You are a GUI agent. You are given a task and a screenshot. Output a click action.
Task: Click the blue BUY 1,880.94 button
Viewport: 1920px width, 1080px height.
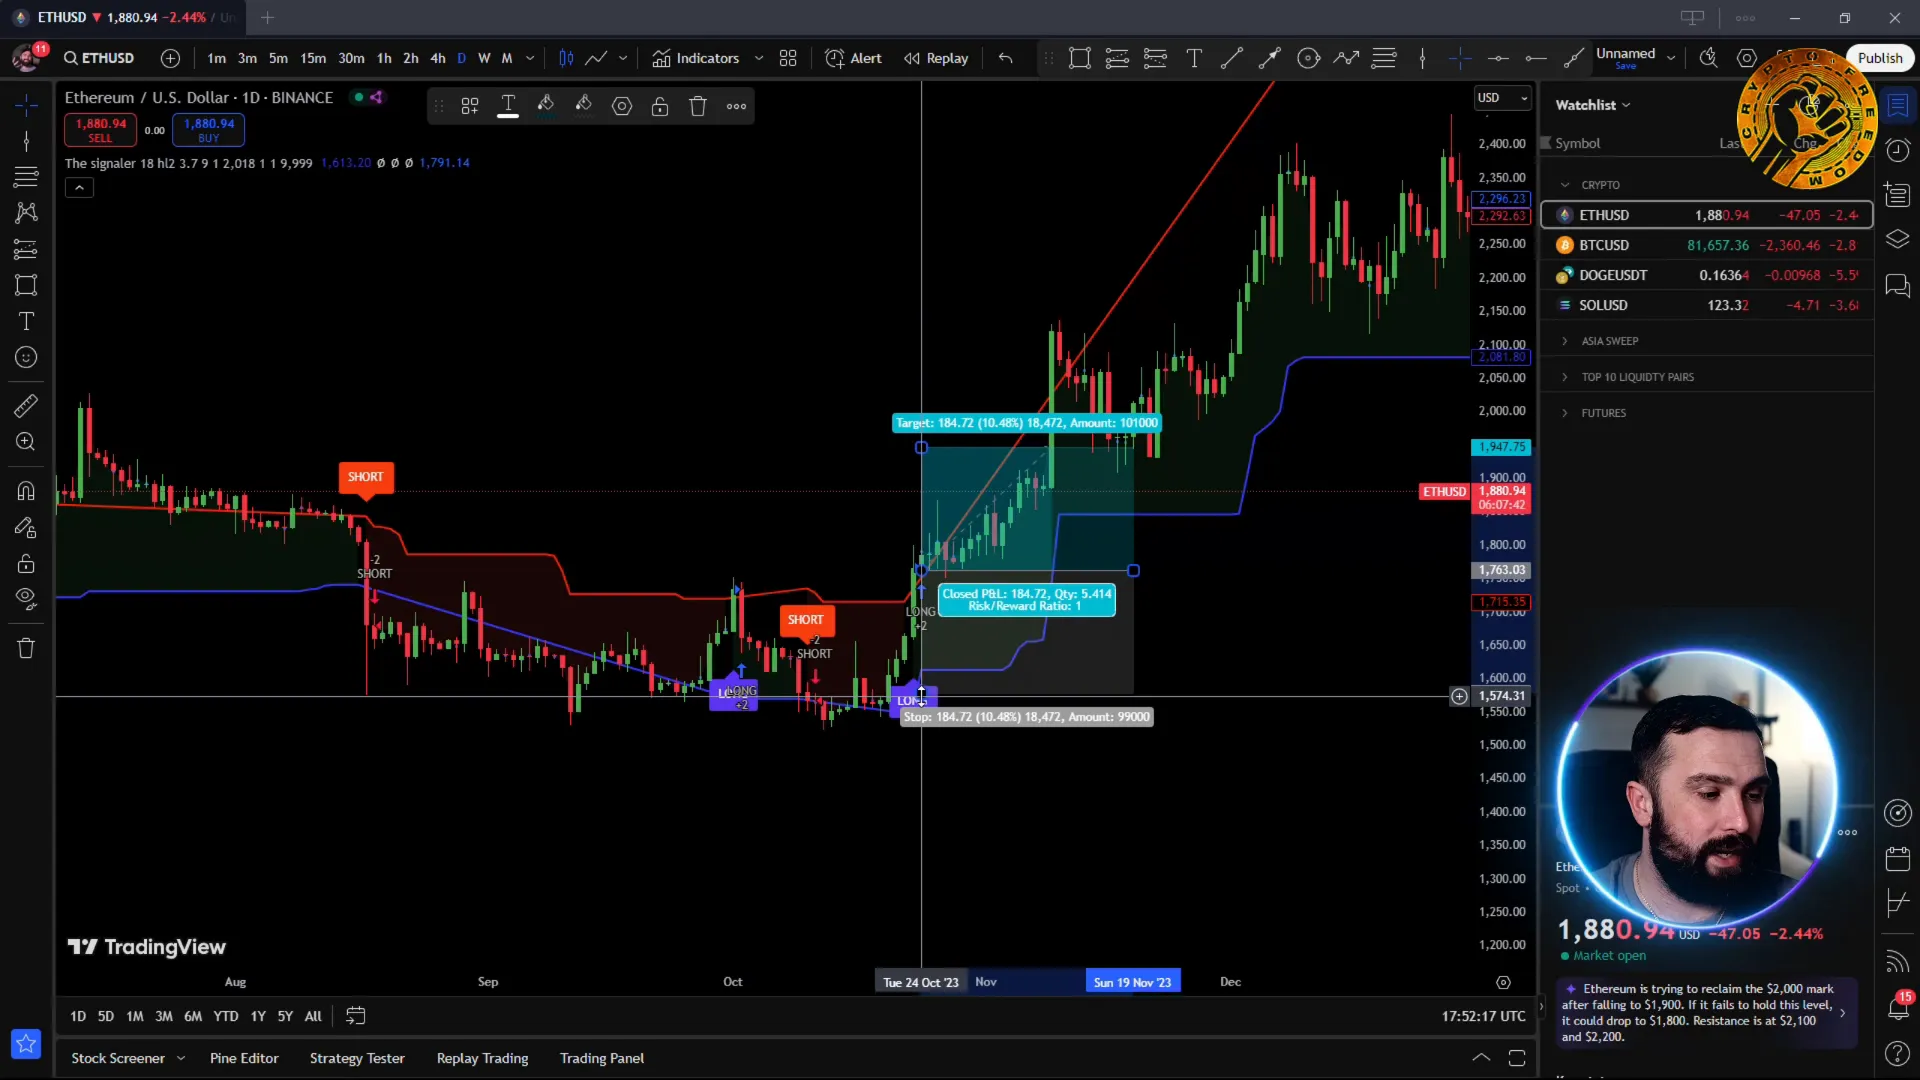pos(208,129)
